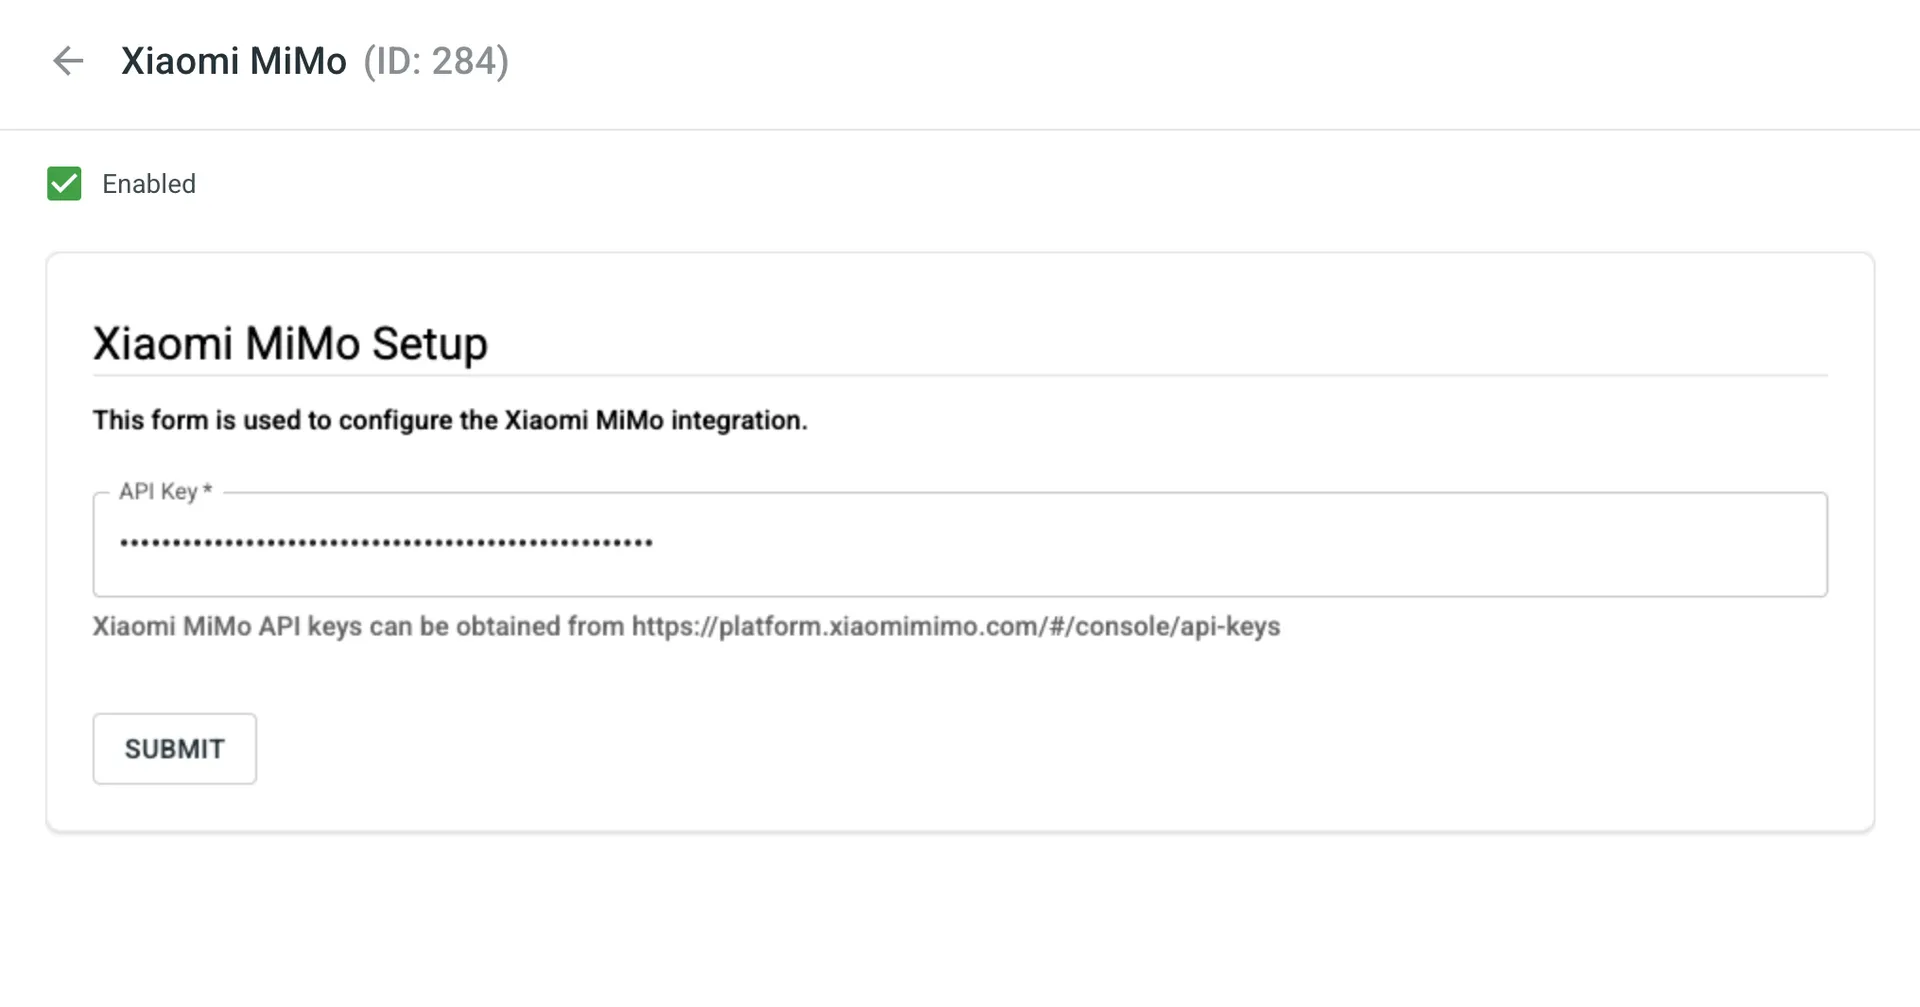Click the Xiaomi MiMo page title
This screenshot has height=1007, width=1920.
coord(233,61)
